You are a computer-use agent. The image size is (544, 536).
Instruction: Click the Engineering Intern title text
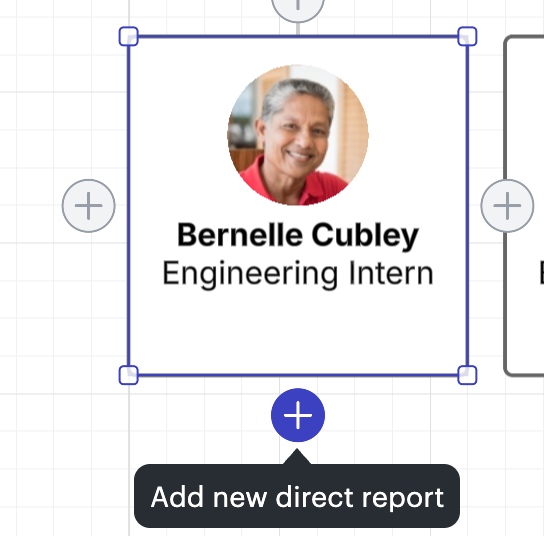coord(298,274)
